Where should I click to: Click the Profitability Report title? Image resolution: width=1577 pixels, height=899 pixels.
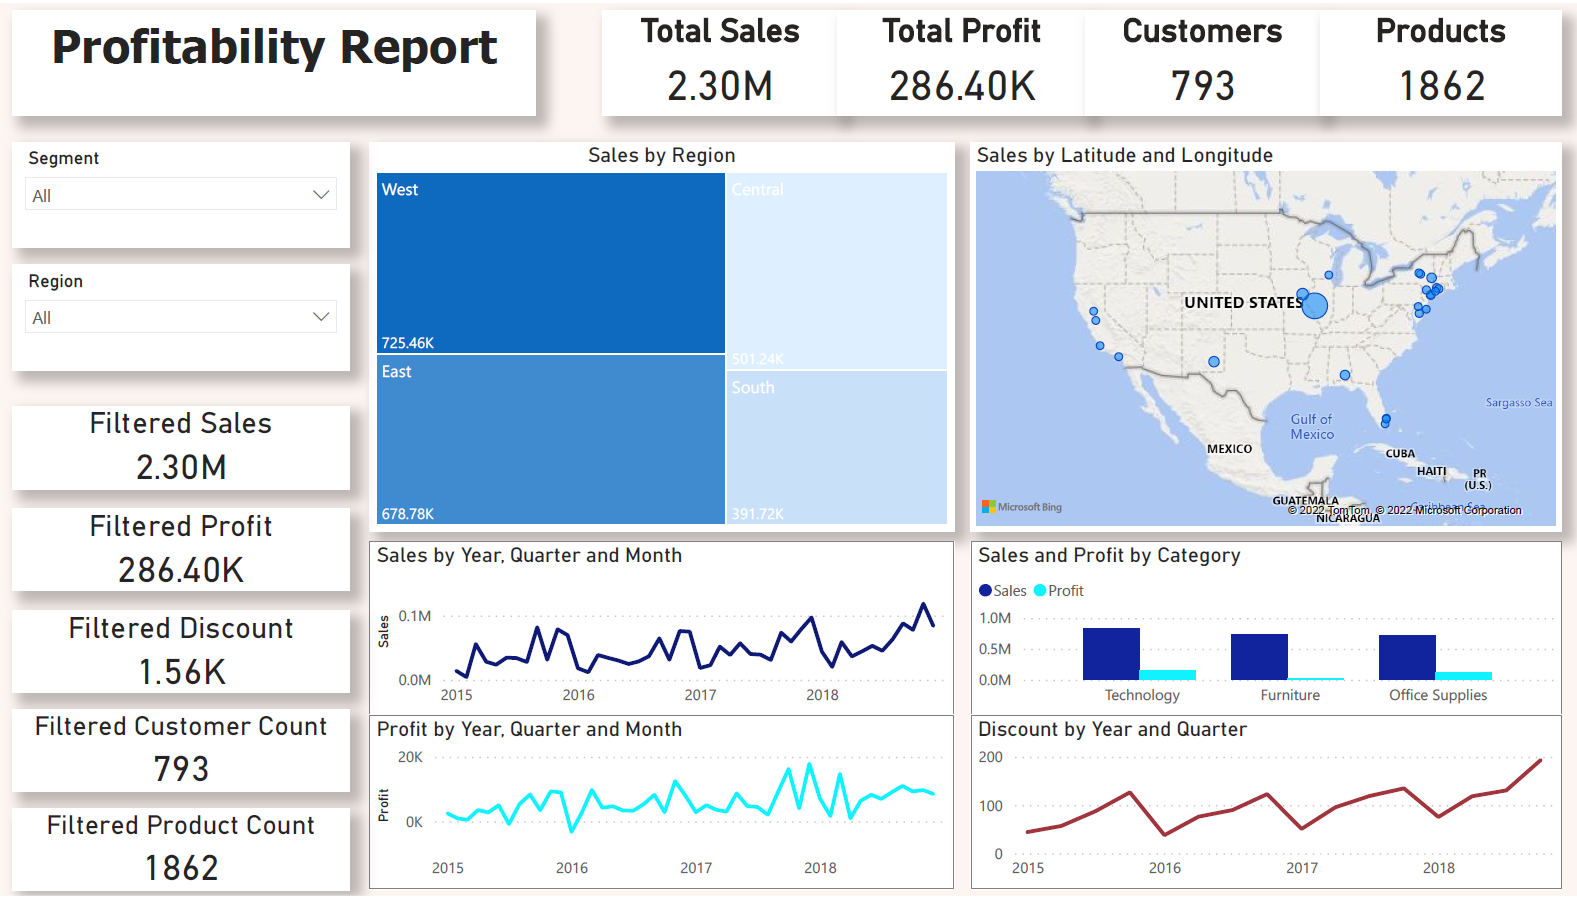click(274, 48)
